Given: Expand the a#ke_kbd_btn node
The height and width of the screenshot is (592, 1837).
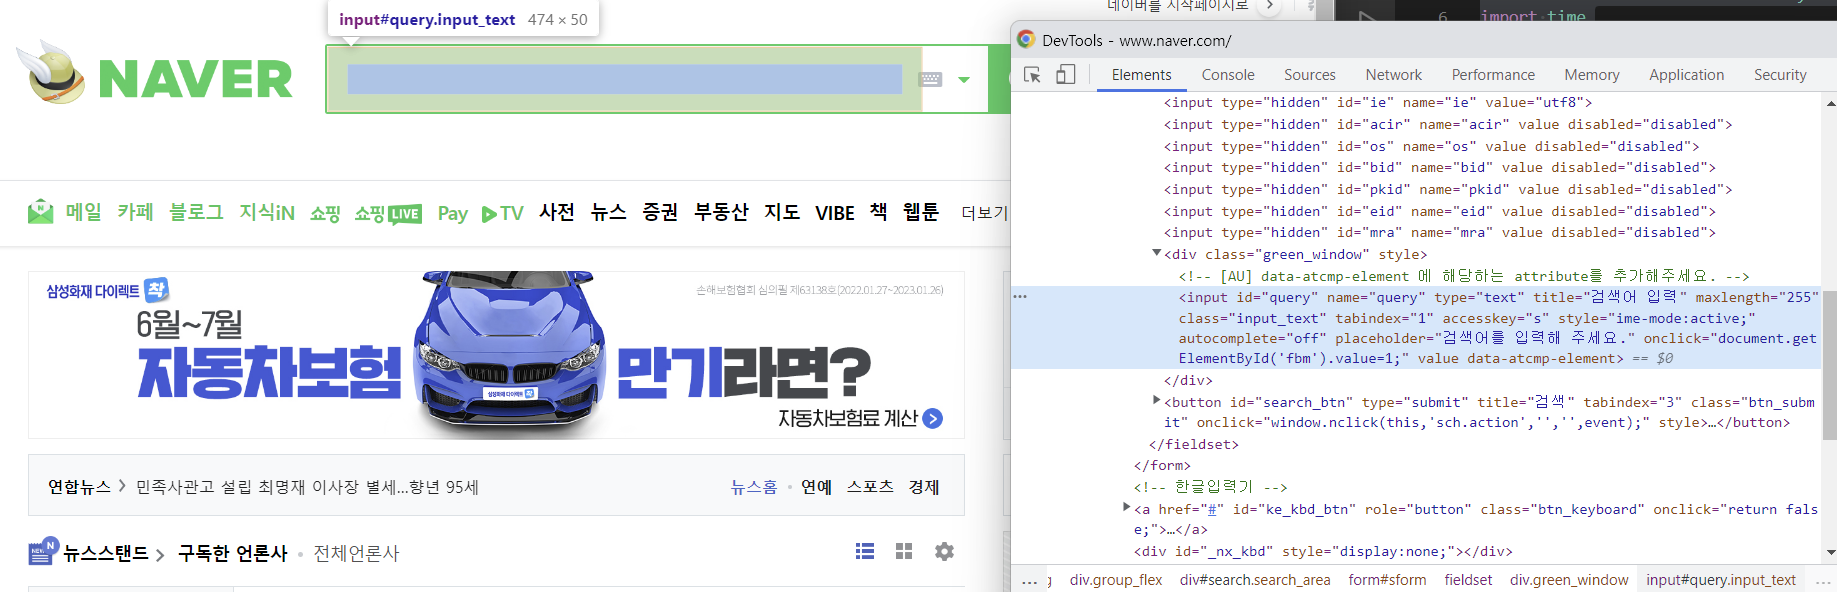Looking at the screenshot, I should [x=1127, y=508].
